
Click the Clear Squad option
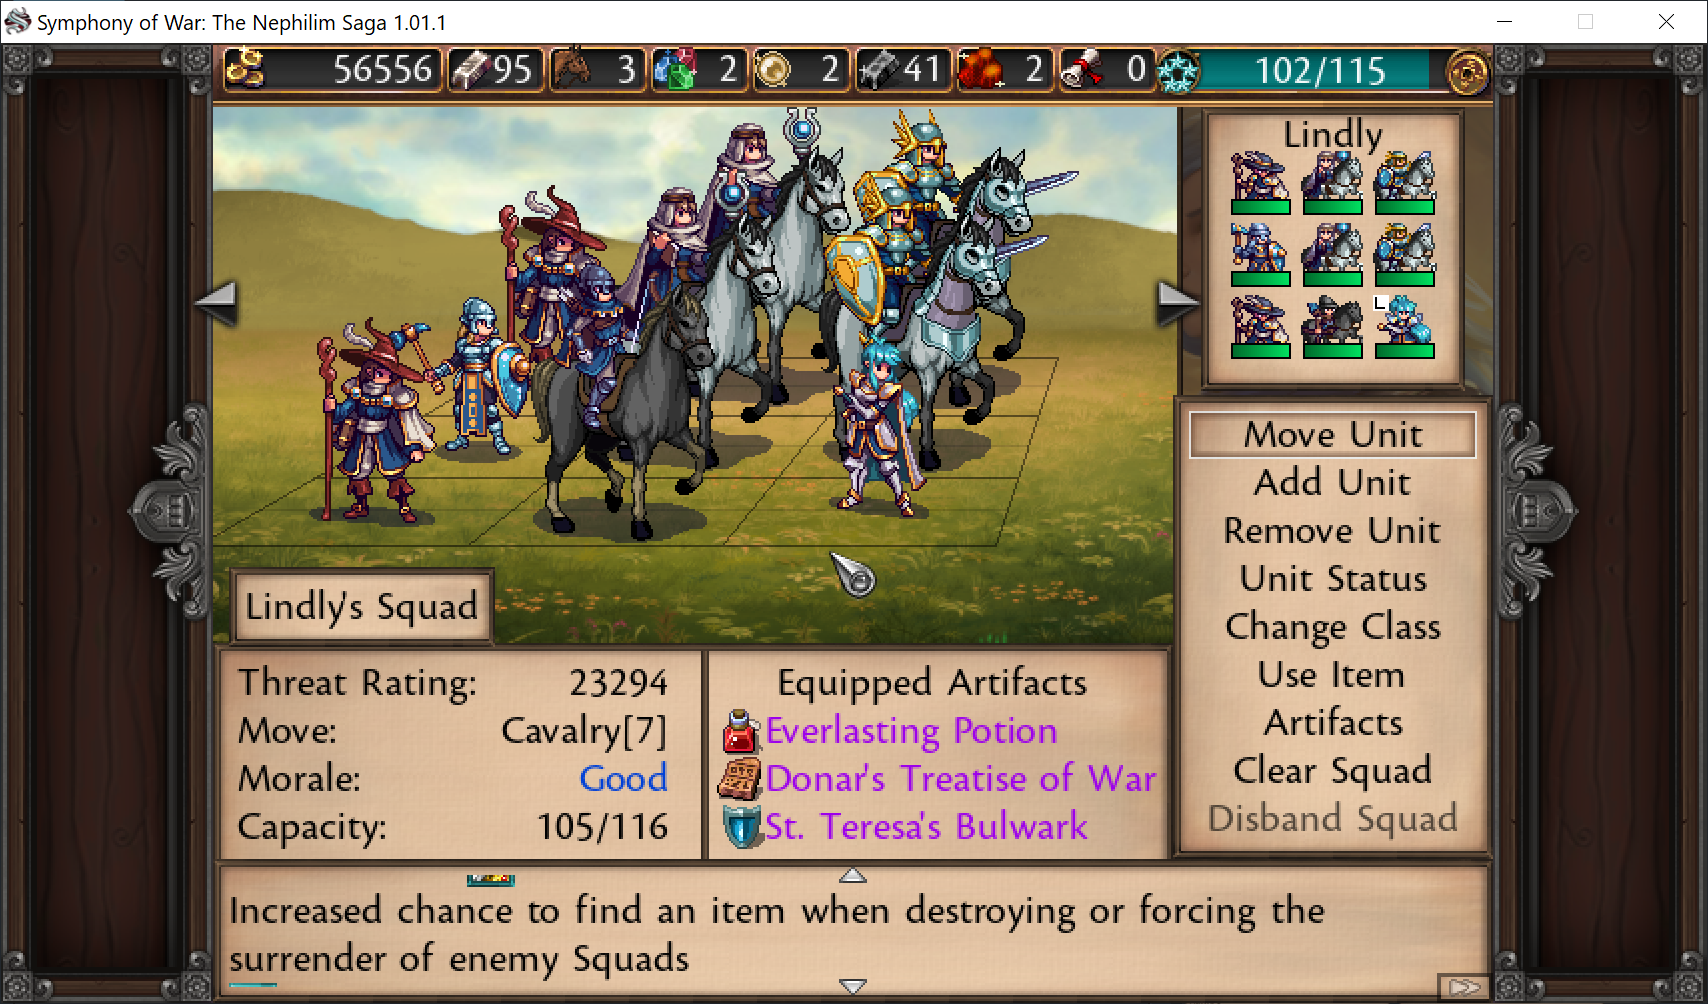(1333, 771)
